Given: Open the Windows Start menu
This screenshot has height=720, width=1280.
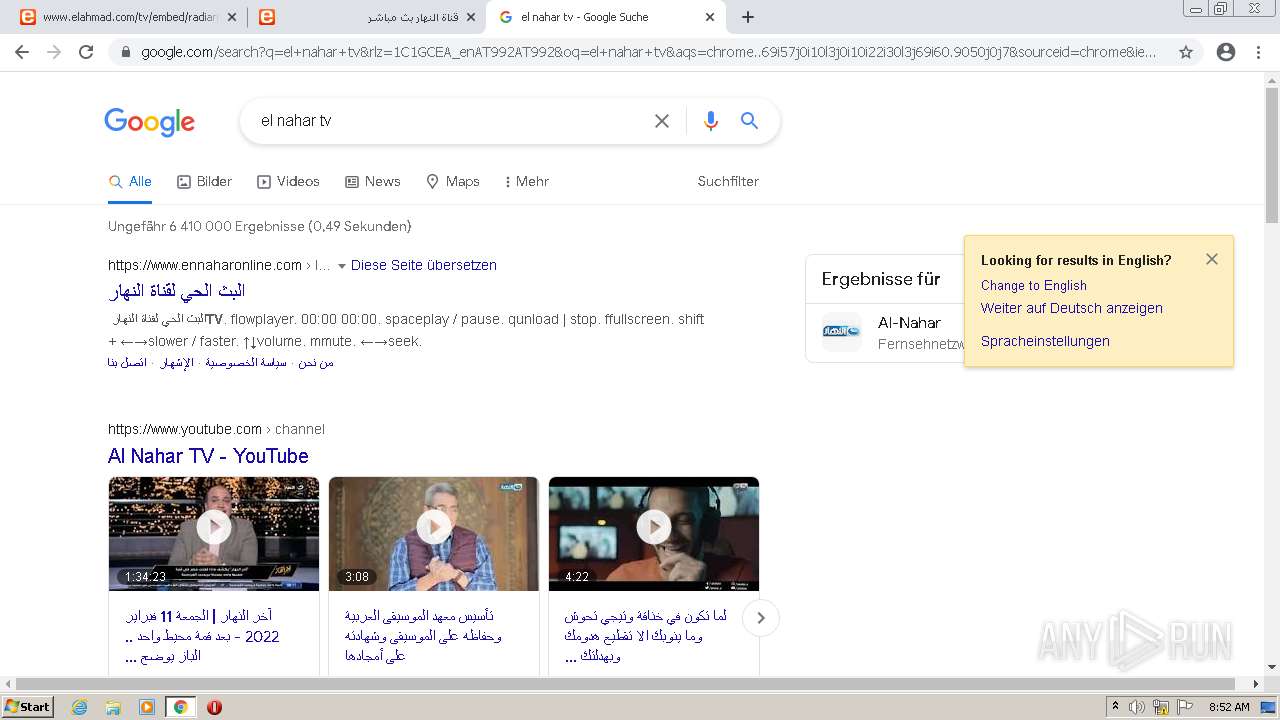Looking at the screenshot, I should coord(27,707).
